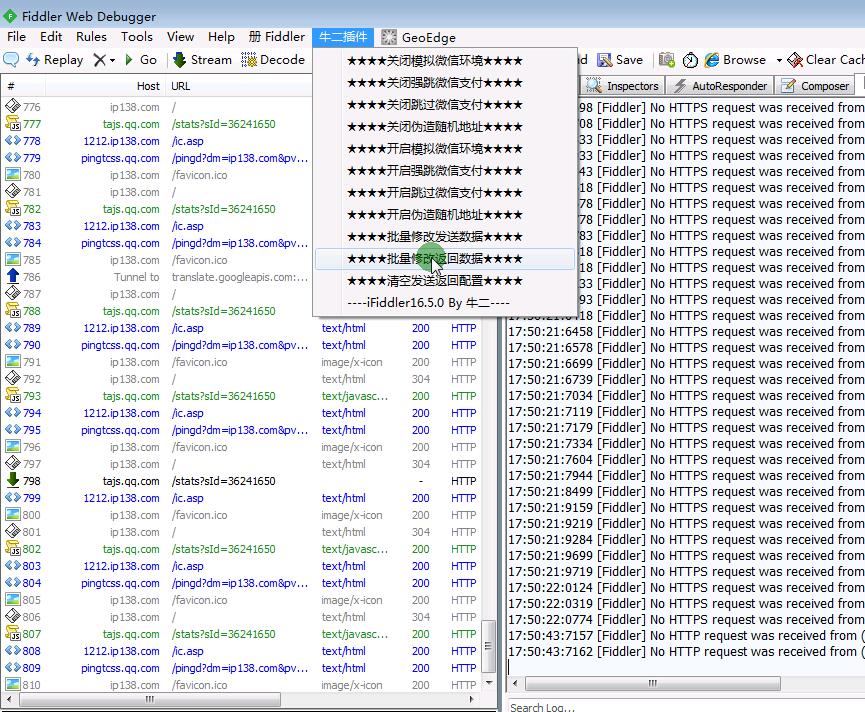The image size is (865, 712).
Task: Click the Fiddler Web Debugger title bar icon
Action: point(10,16)
